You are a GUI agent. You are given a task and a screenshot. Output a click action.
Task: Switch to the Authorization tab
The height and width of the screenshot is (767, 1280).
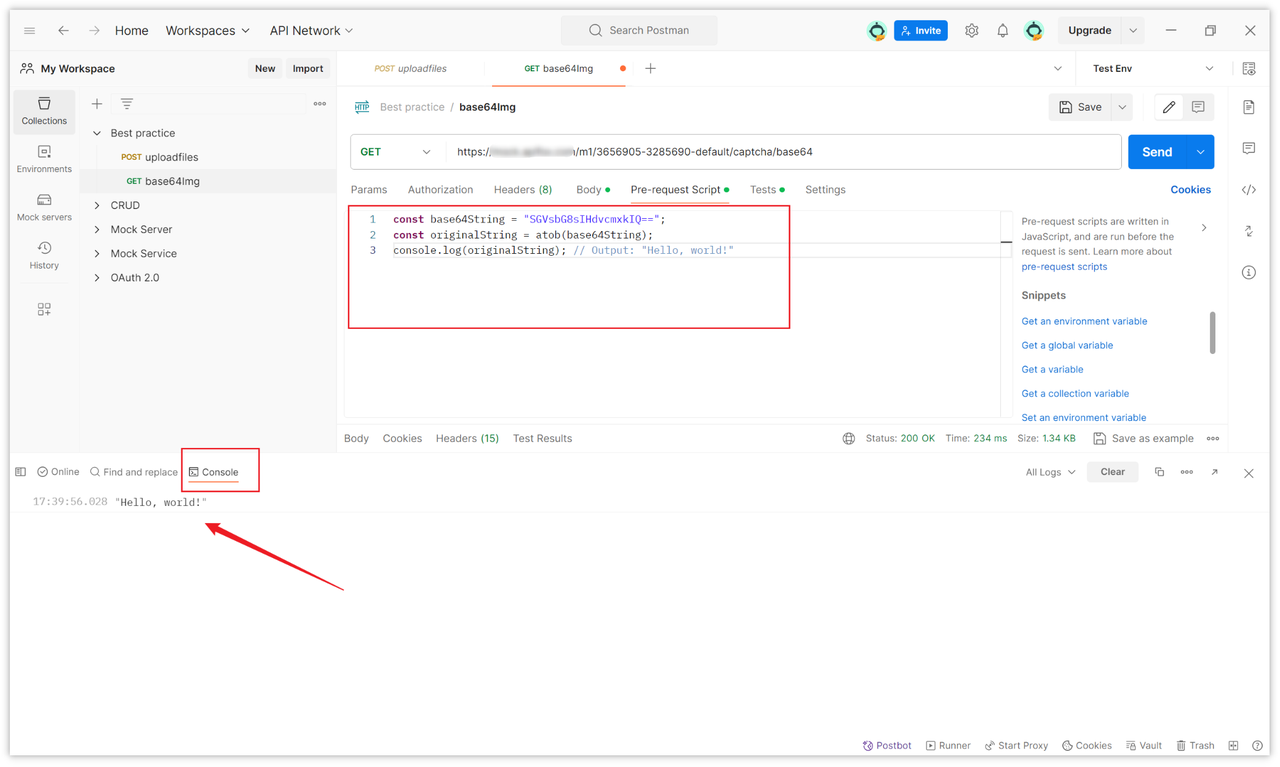point(440,190)
